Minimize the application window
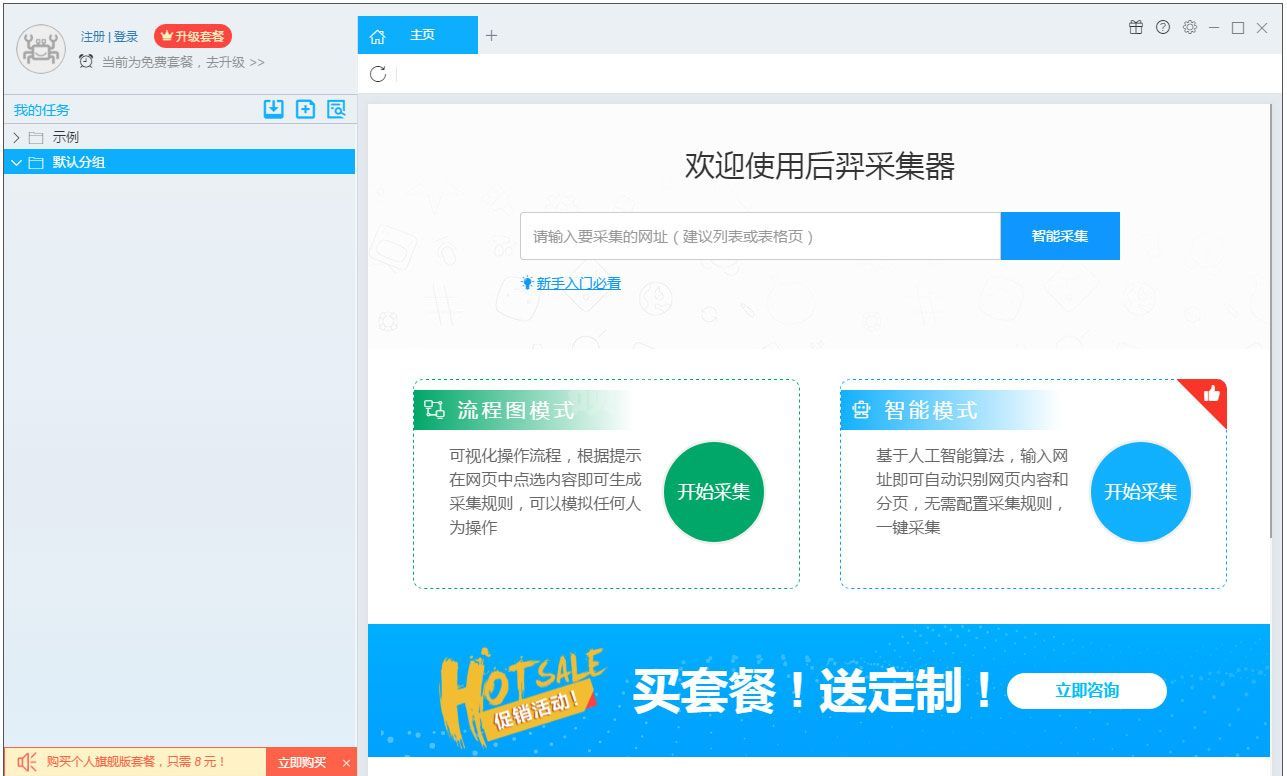The width and height of the screenshot is (1287, 776). 1214,27
